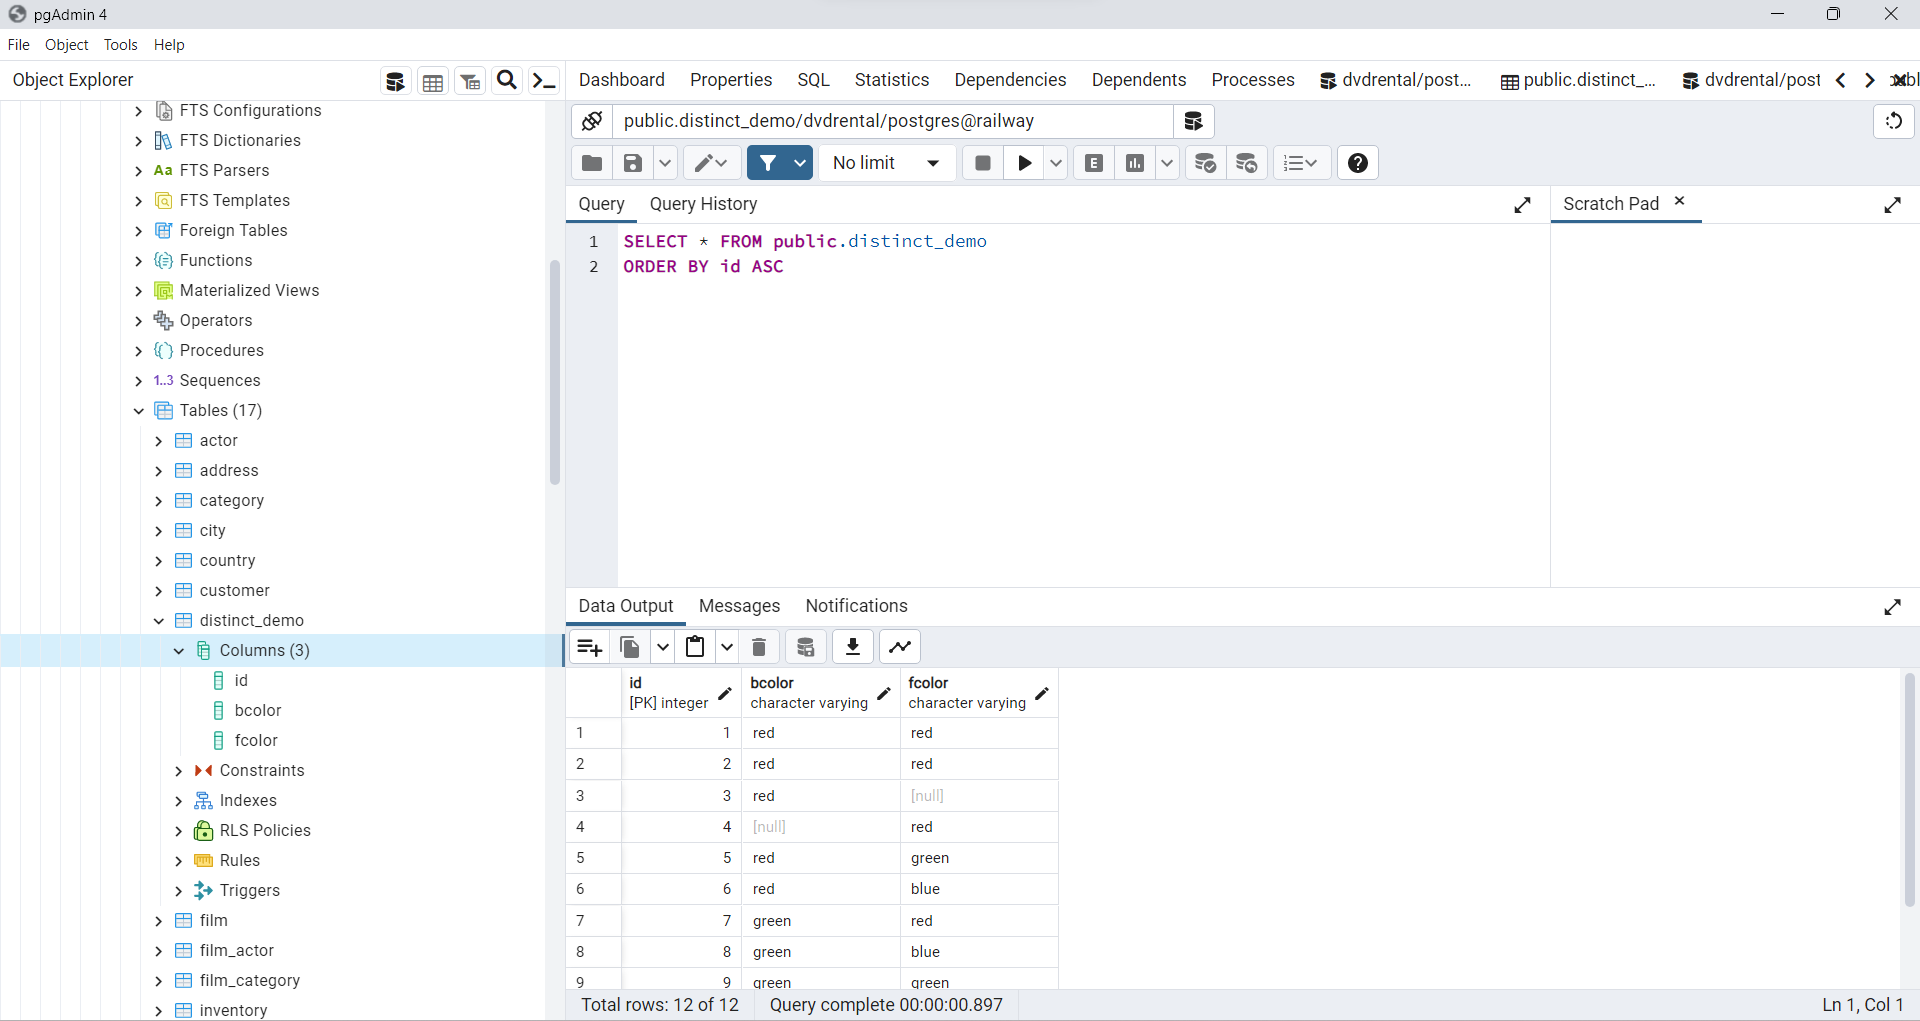Image resolution: width=1920 pixels, height=1021 pixels.
Task: Open the query tool help question icon
Action: tap(1358, 163)
